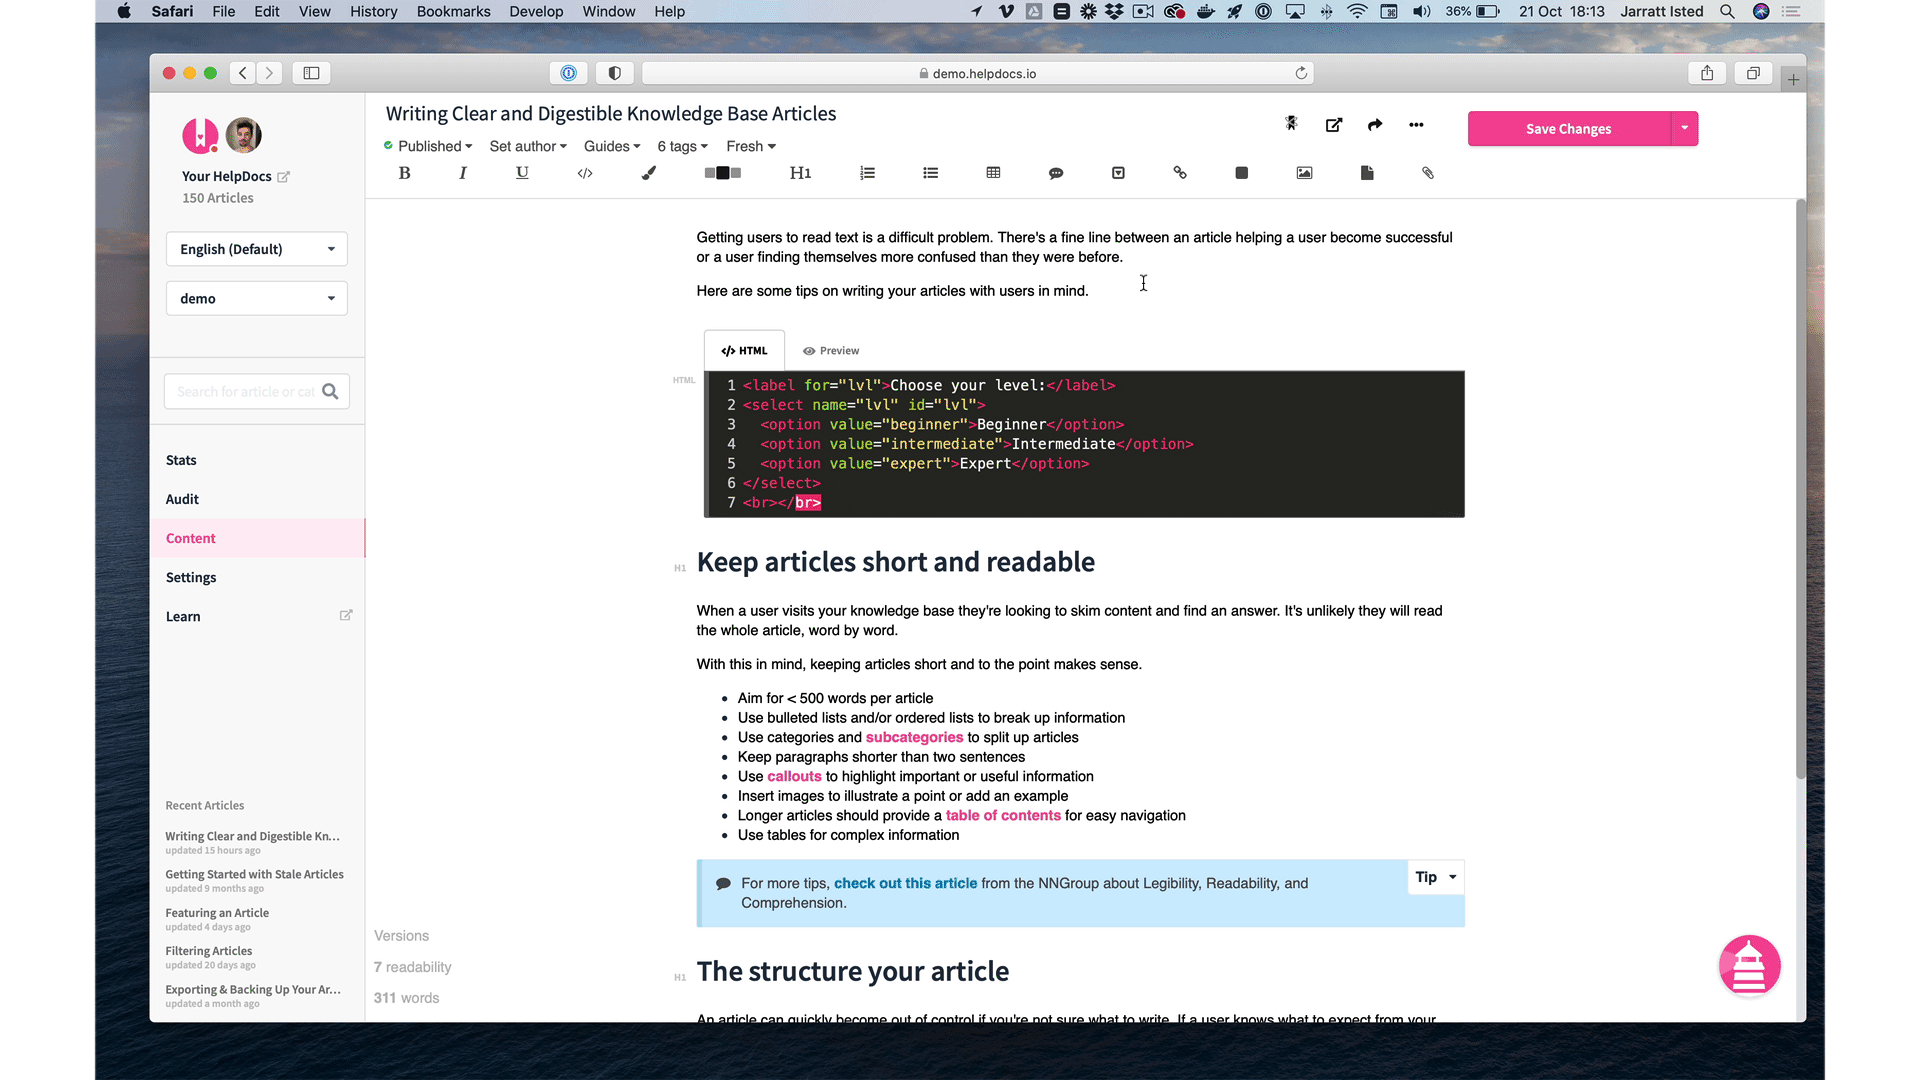Click Save Changes button
Viewport: 1920px width, 1080px height.
[x=1568, y=128]
